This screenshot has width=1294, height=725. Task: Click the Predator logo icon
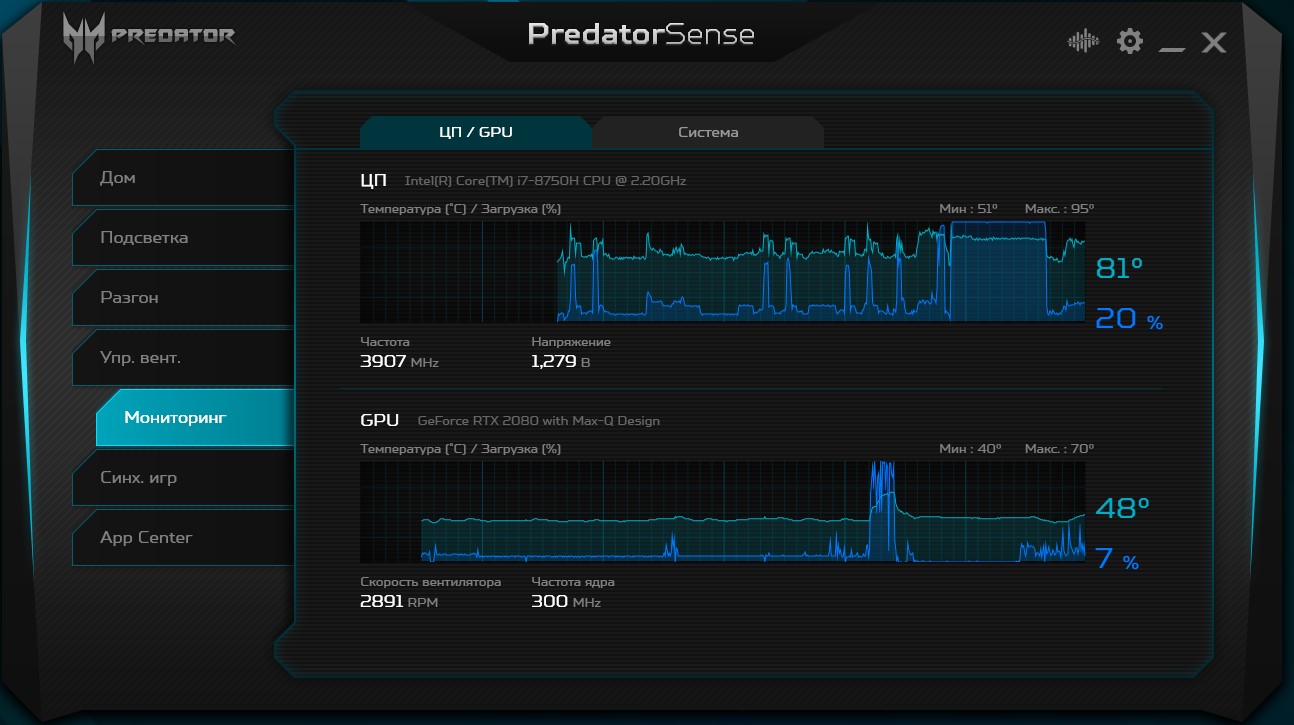(84, 38)
